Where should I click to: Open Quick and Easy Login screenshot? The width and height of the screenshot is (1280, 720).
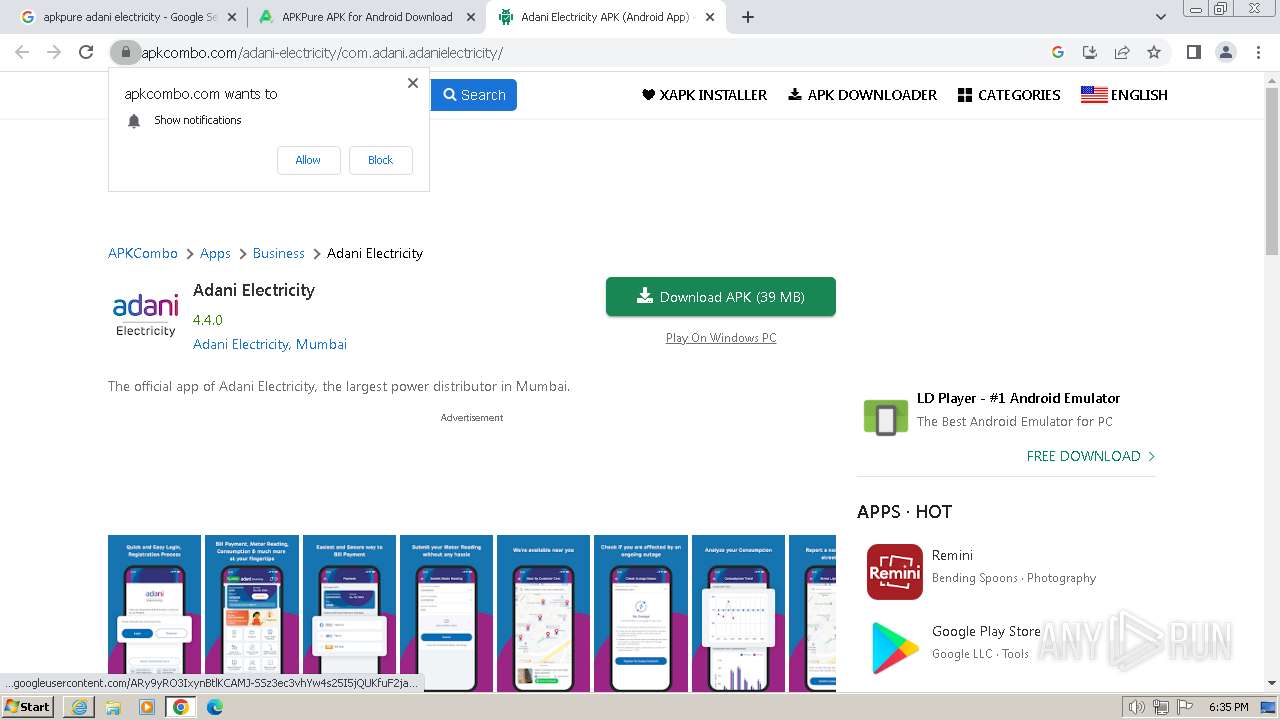coord(154,613)
